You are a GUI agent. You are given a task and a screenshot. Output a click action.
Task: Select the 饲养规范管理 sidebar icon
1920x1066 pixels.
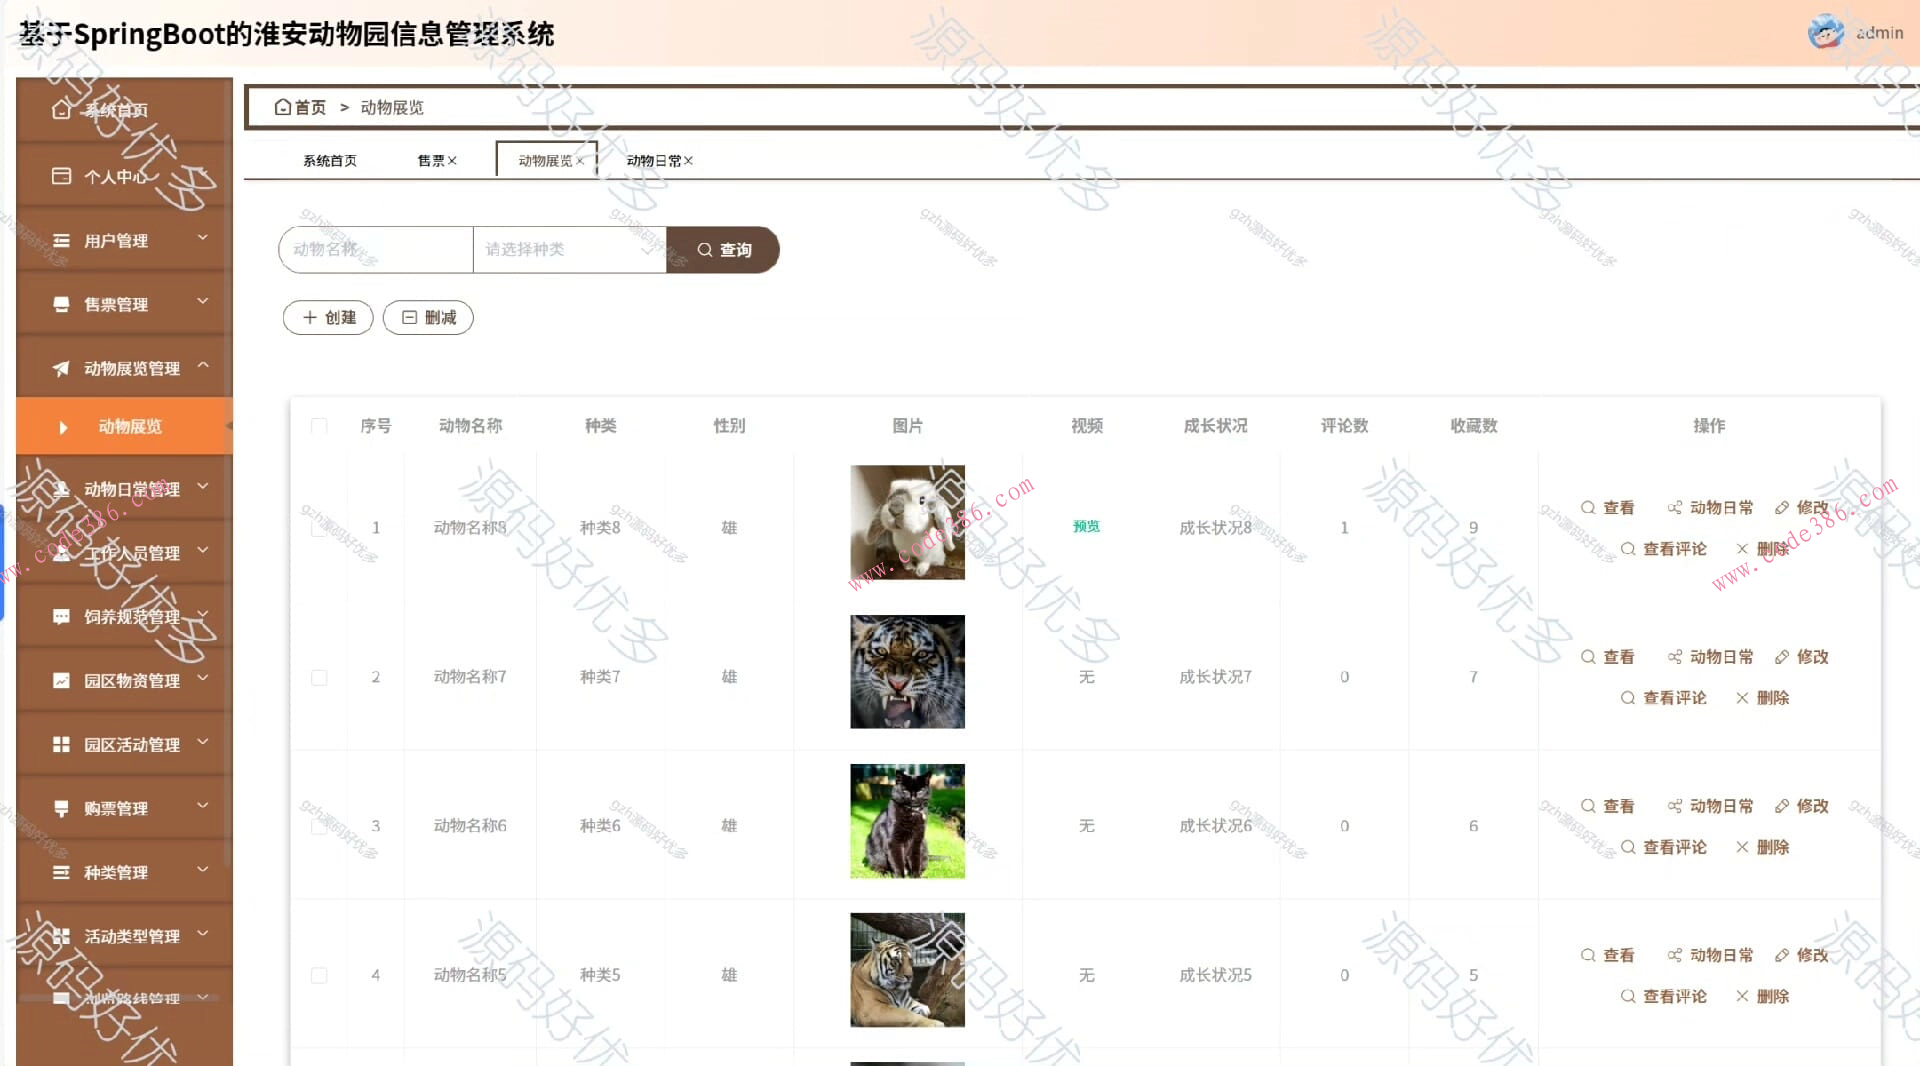point(60,617)
